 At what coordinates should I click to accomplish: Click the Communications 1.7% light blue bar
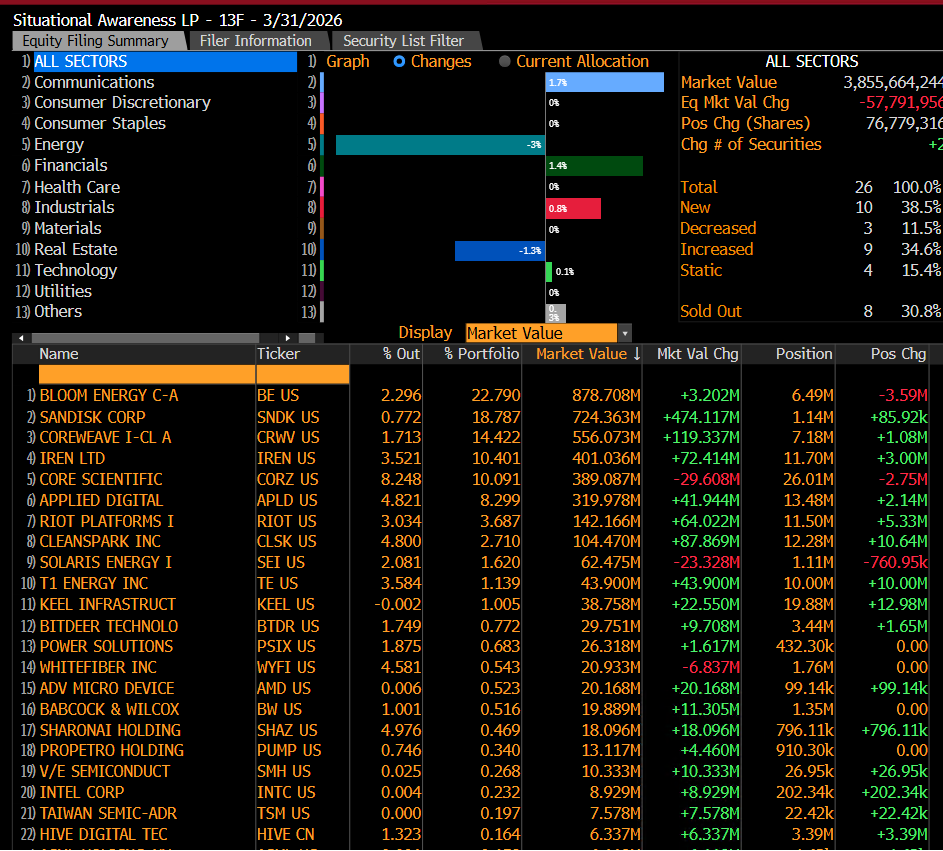point(604,82)
